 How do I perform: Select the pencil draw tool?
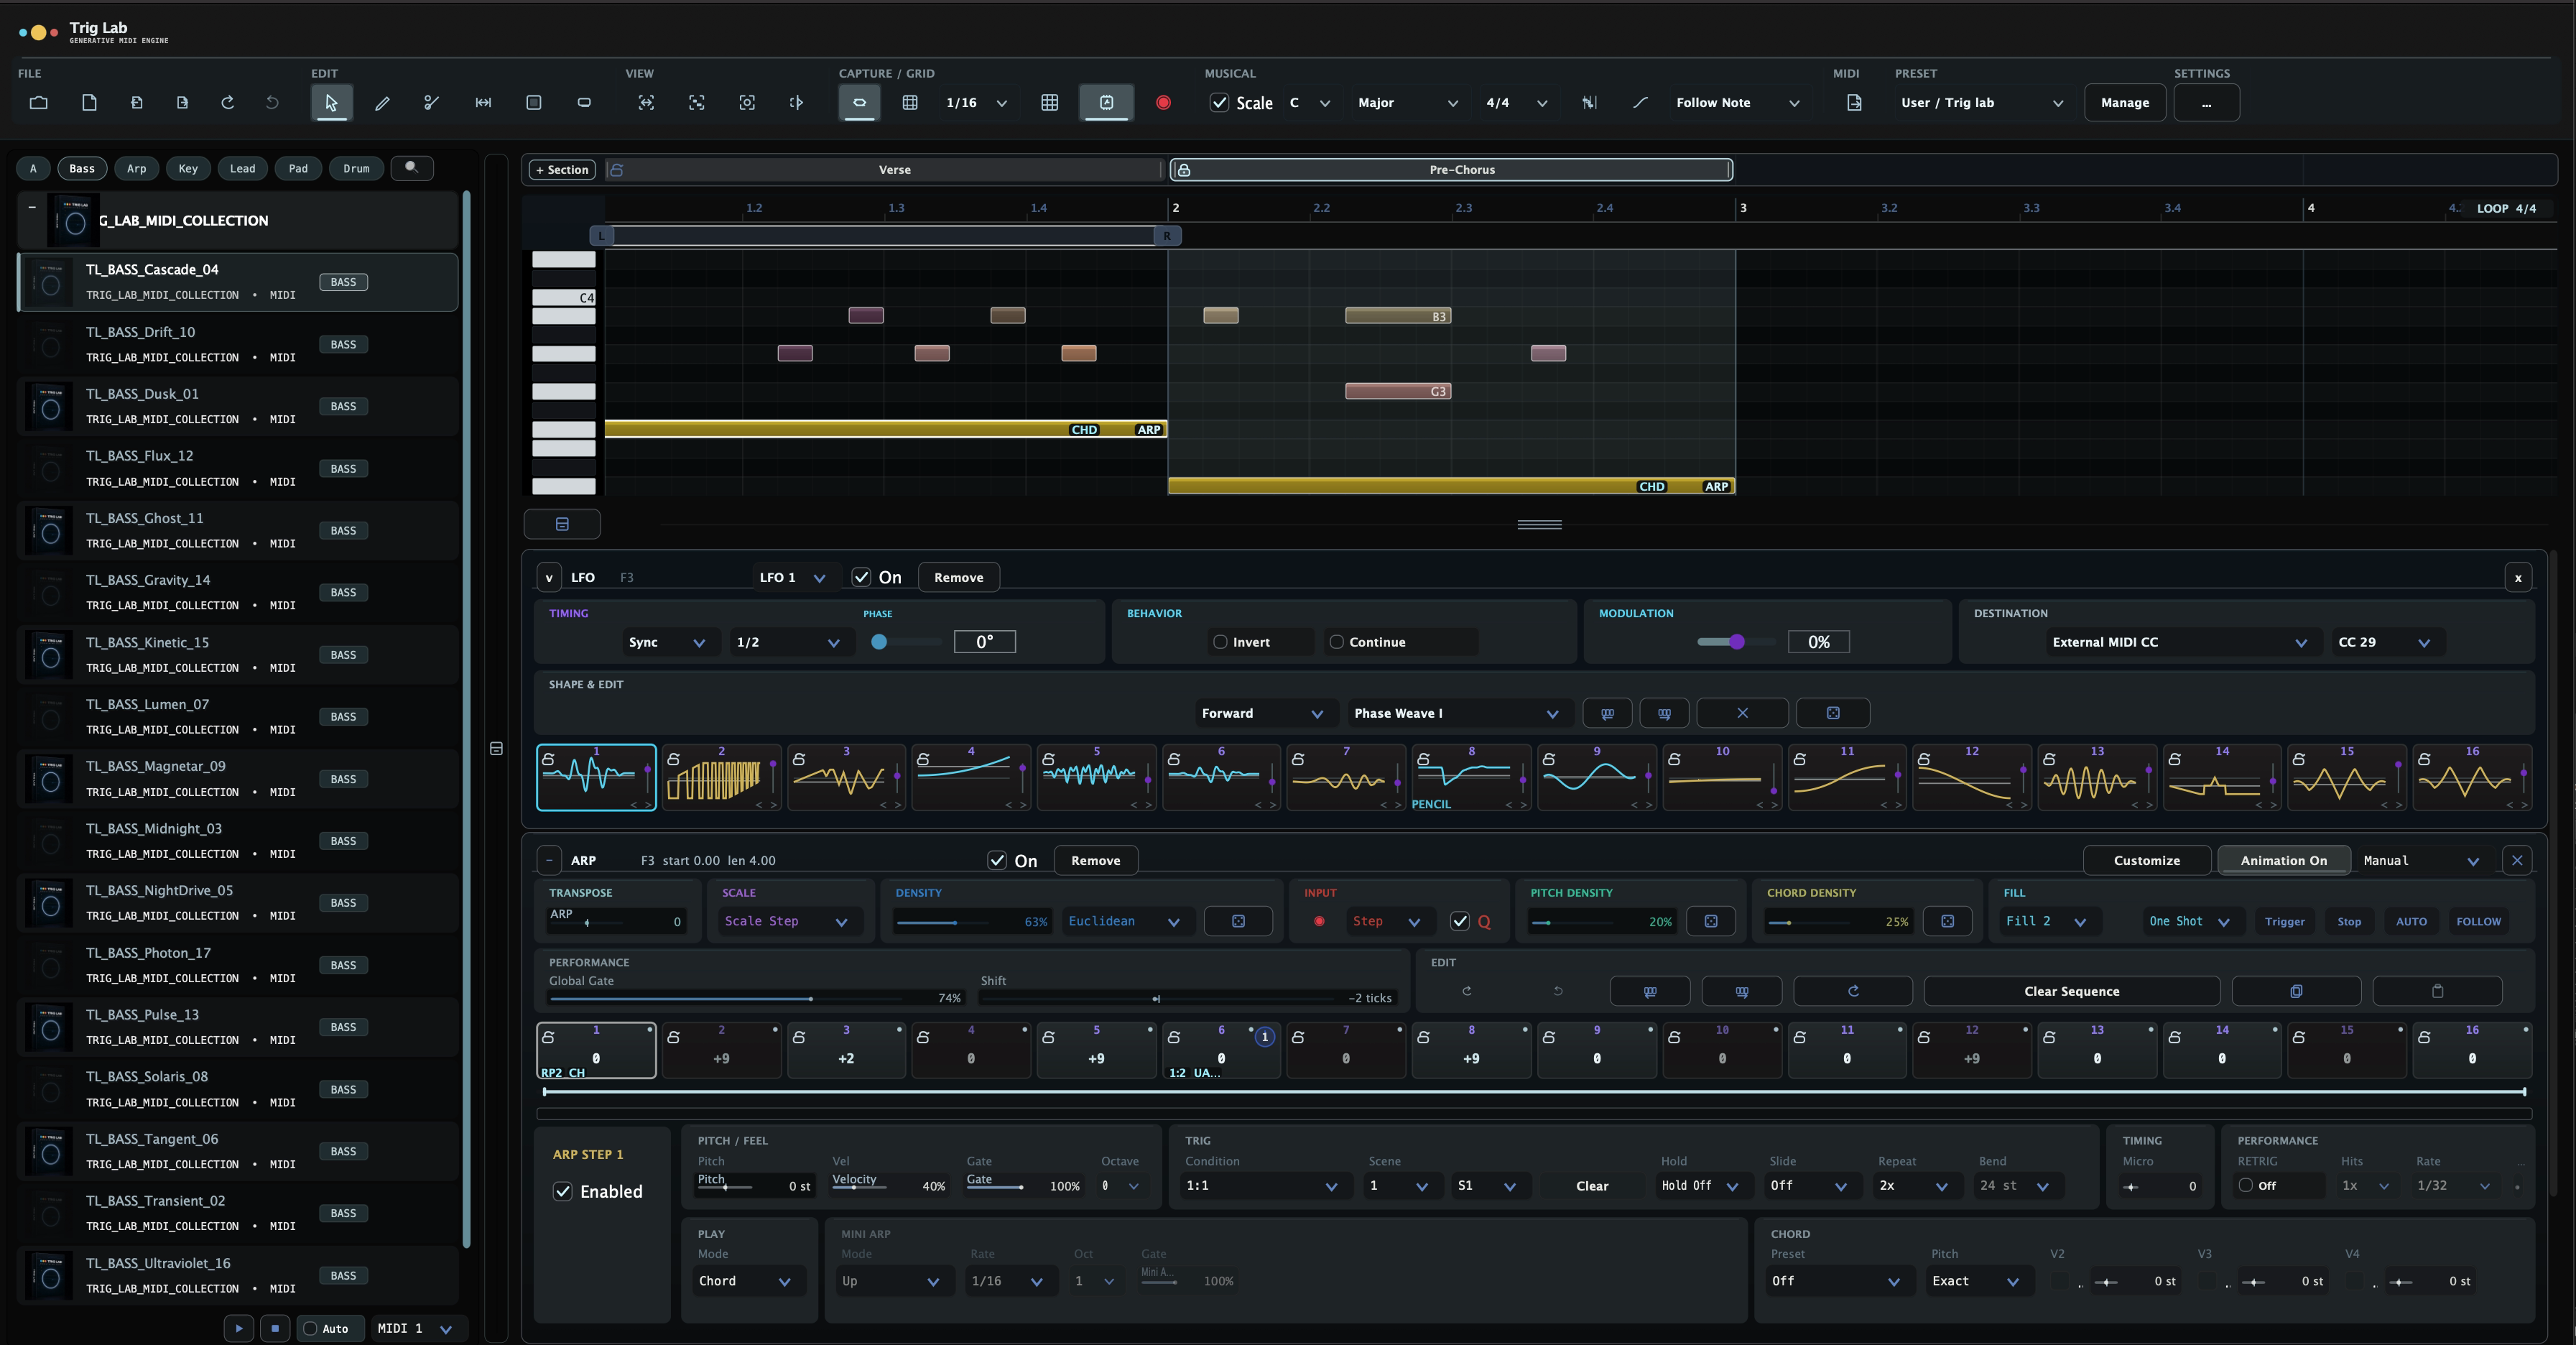pyautogui.click(x=382, y=102)
